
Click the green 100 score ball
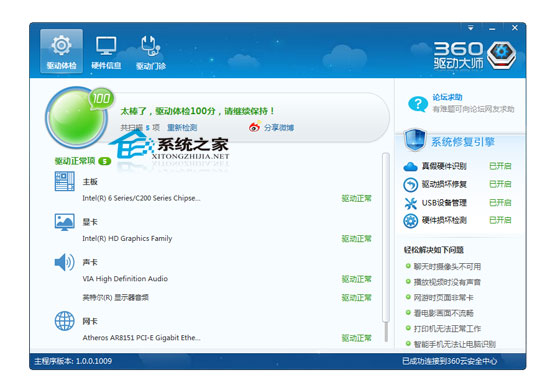[x=76, y=118]
